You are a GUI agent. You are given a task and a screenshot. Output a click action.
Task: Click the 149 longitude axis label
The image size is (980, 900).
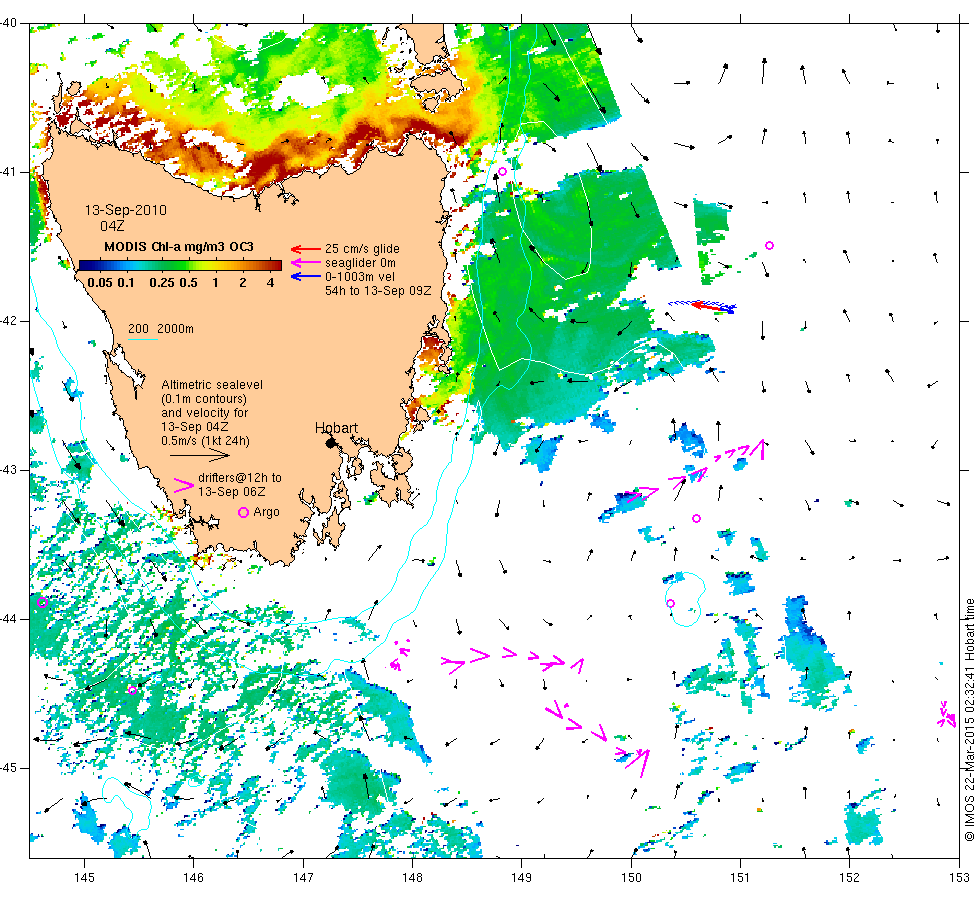click(521, 878)
